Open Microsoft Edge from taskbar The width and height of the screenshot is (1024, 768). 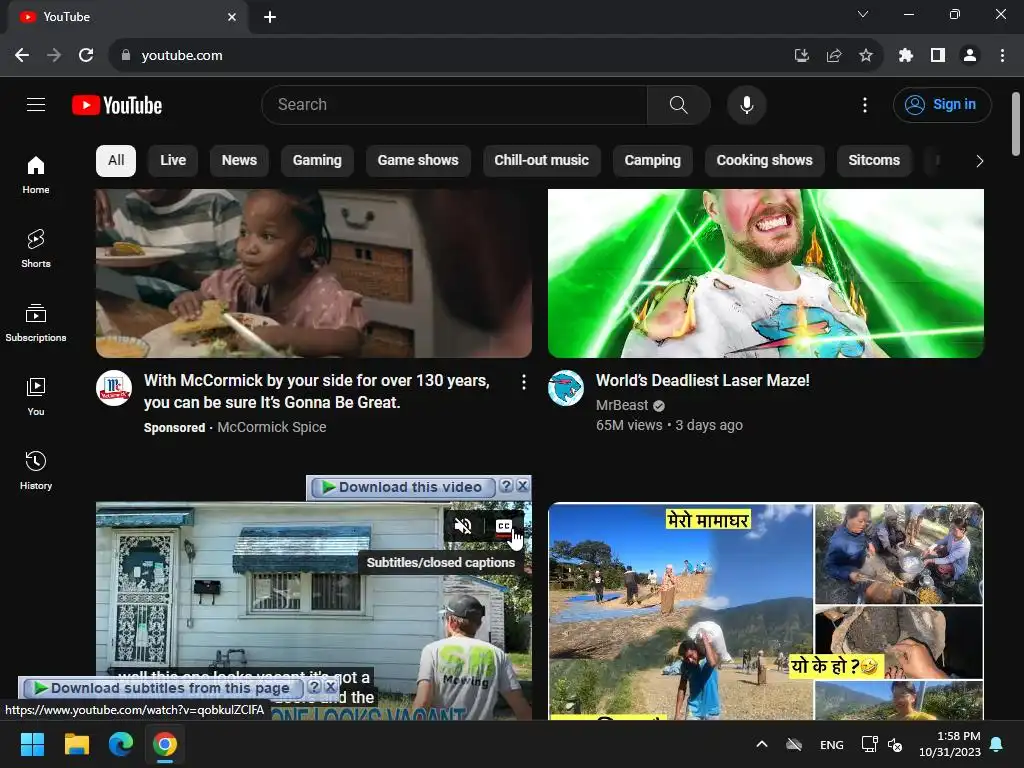121,744
